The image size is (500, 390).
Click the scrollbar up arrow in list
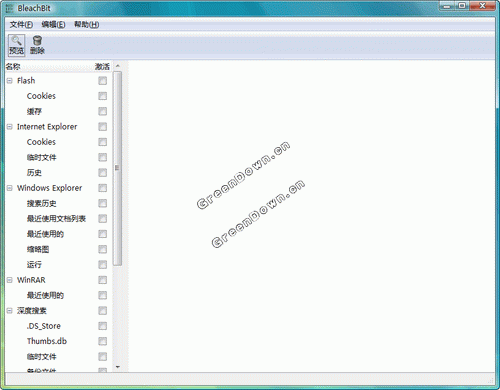[117, 66]
